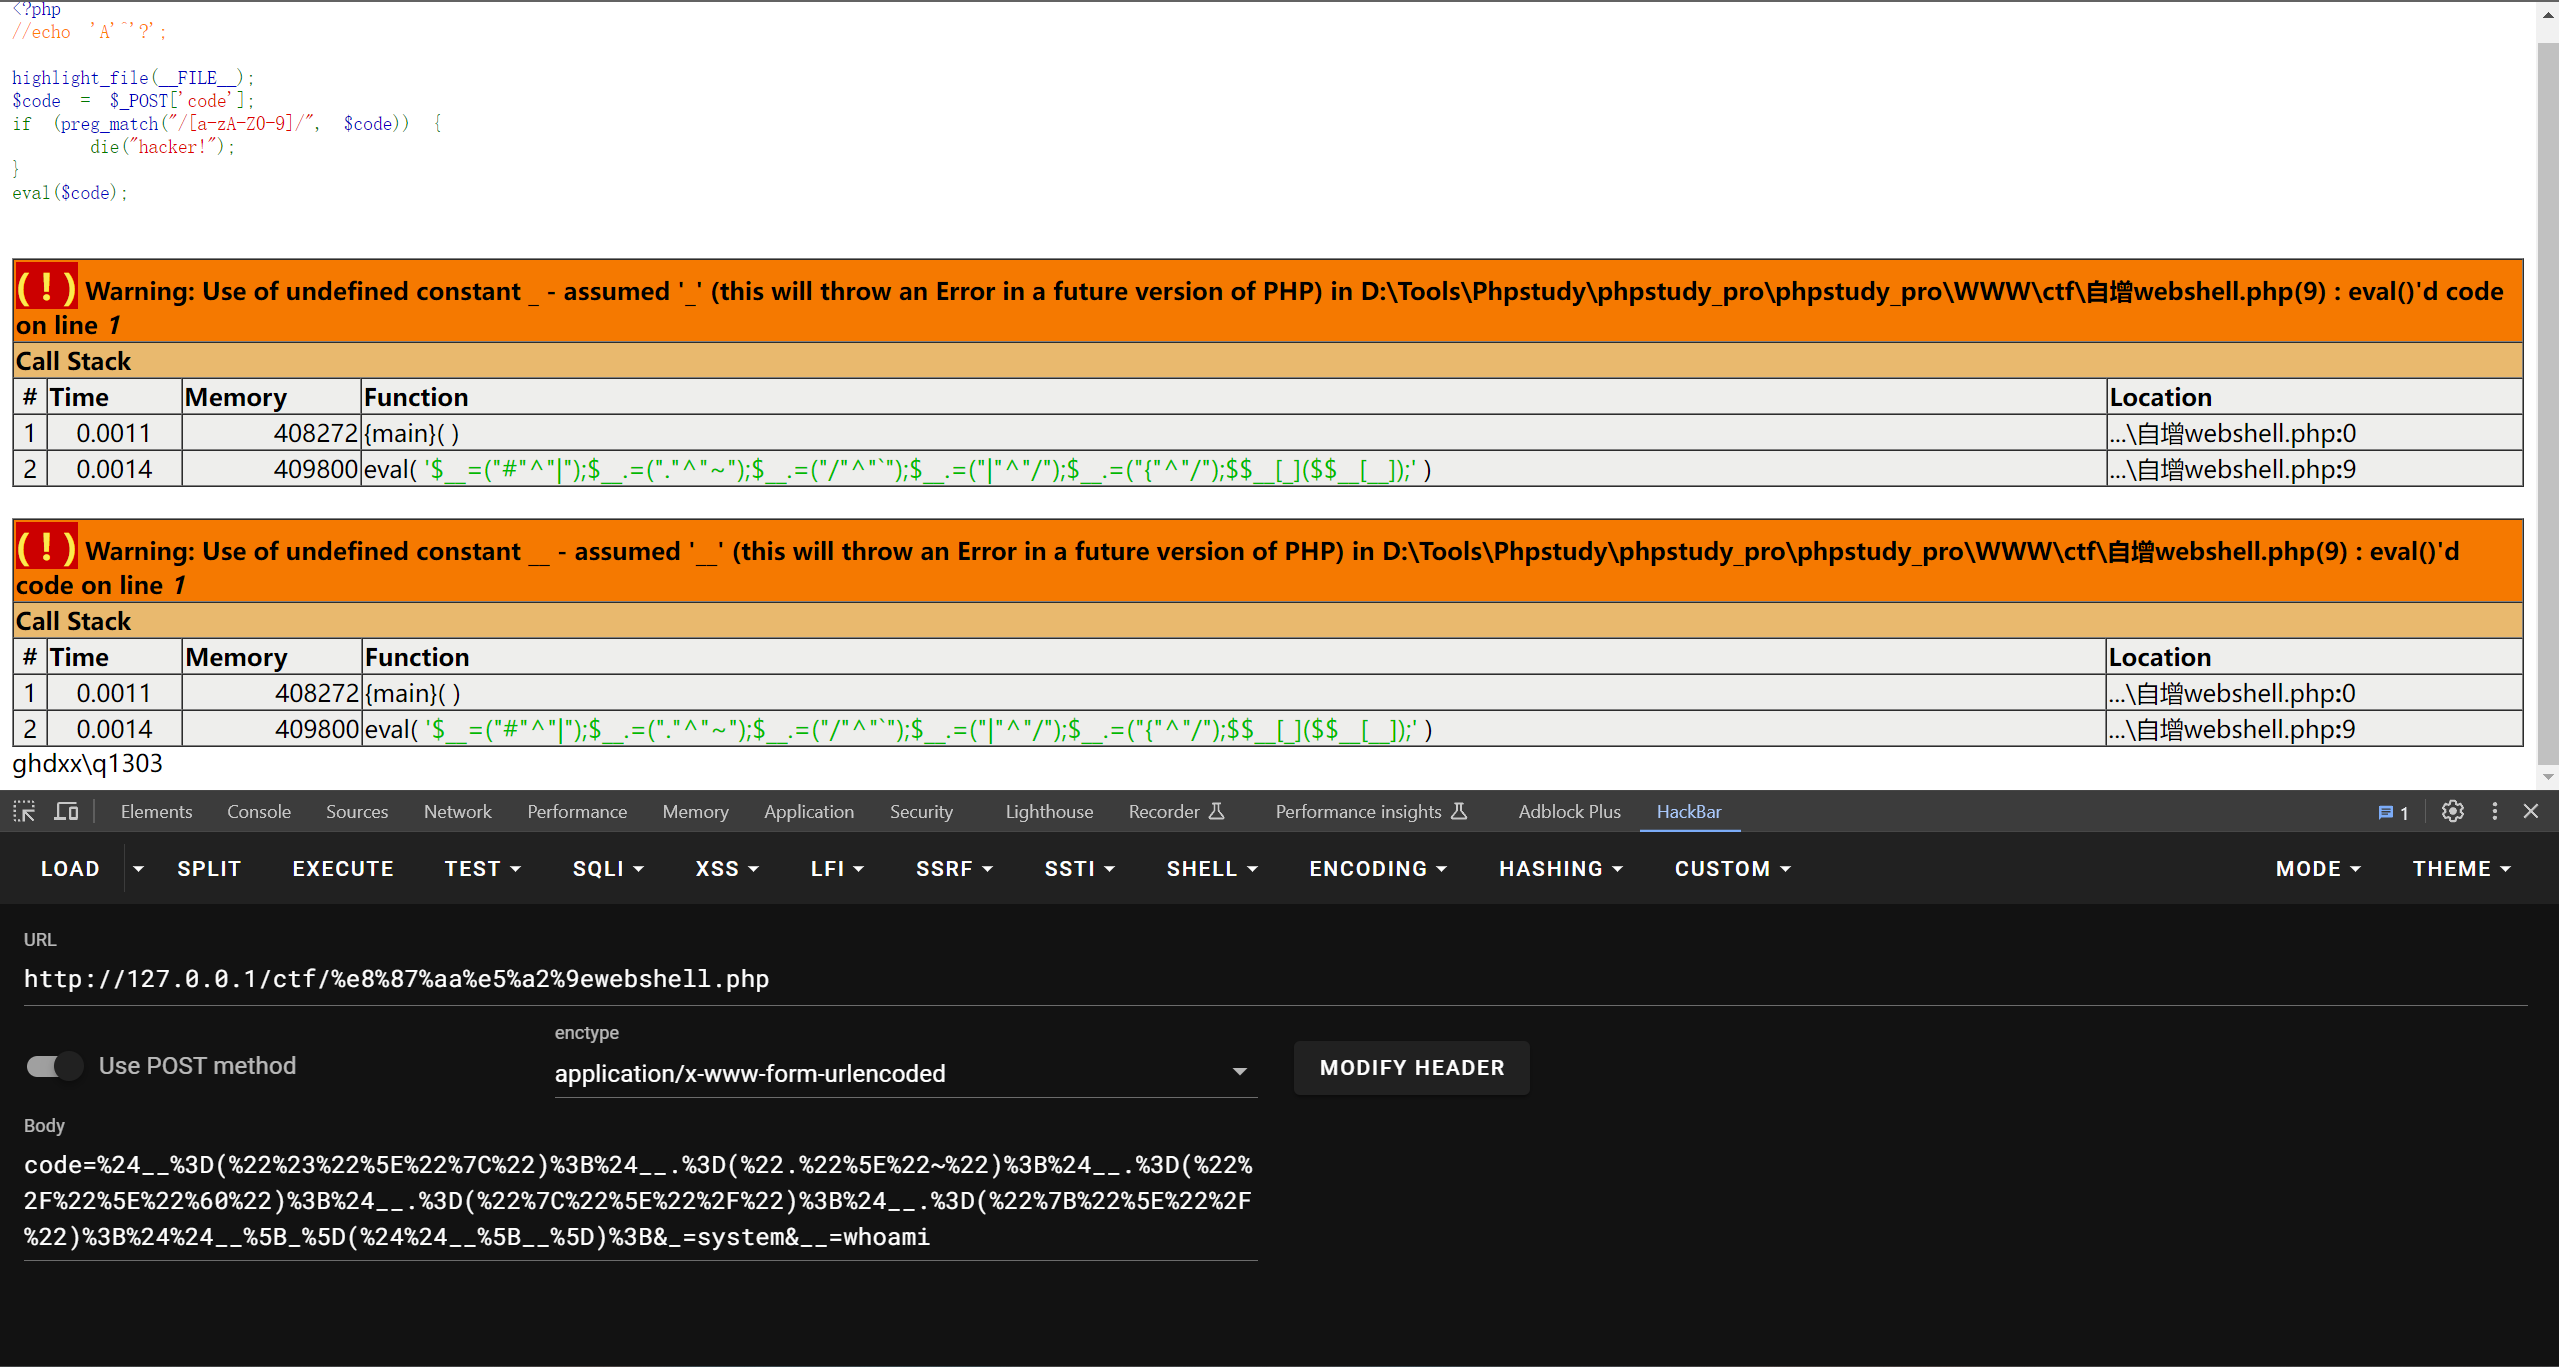
Task: Click the die("hacker!") code line
Action: pyautogui.click(x=162, y=147)
